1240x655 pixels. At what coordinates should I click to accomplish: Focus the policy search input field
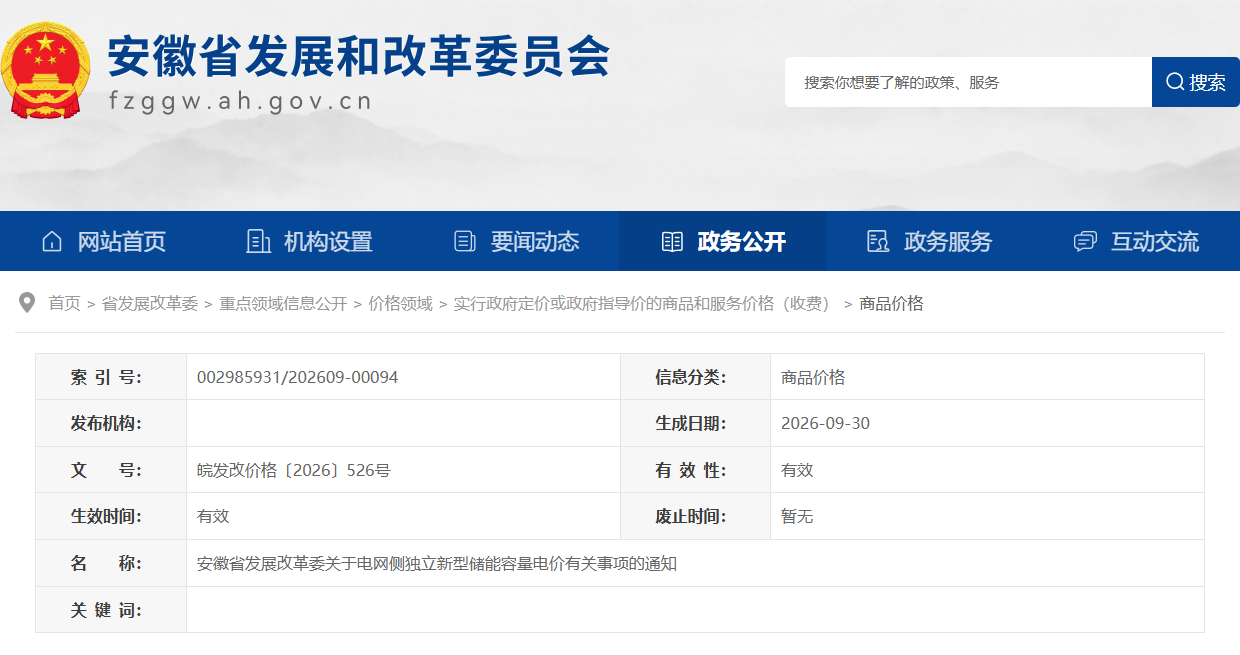click(x=968, y=82)
